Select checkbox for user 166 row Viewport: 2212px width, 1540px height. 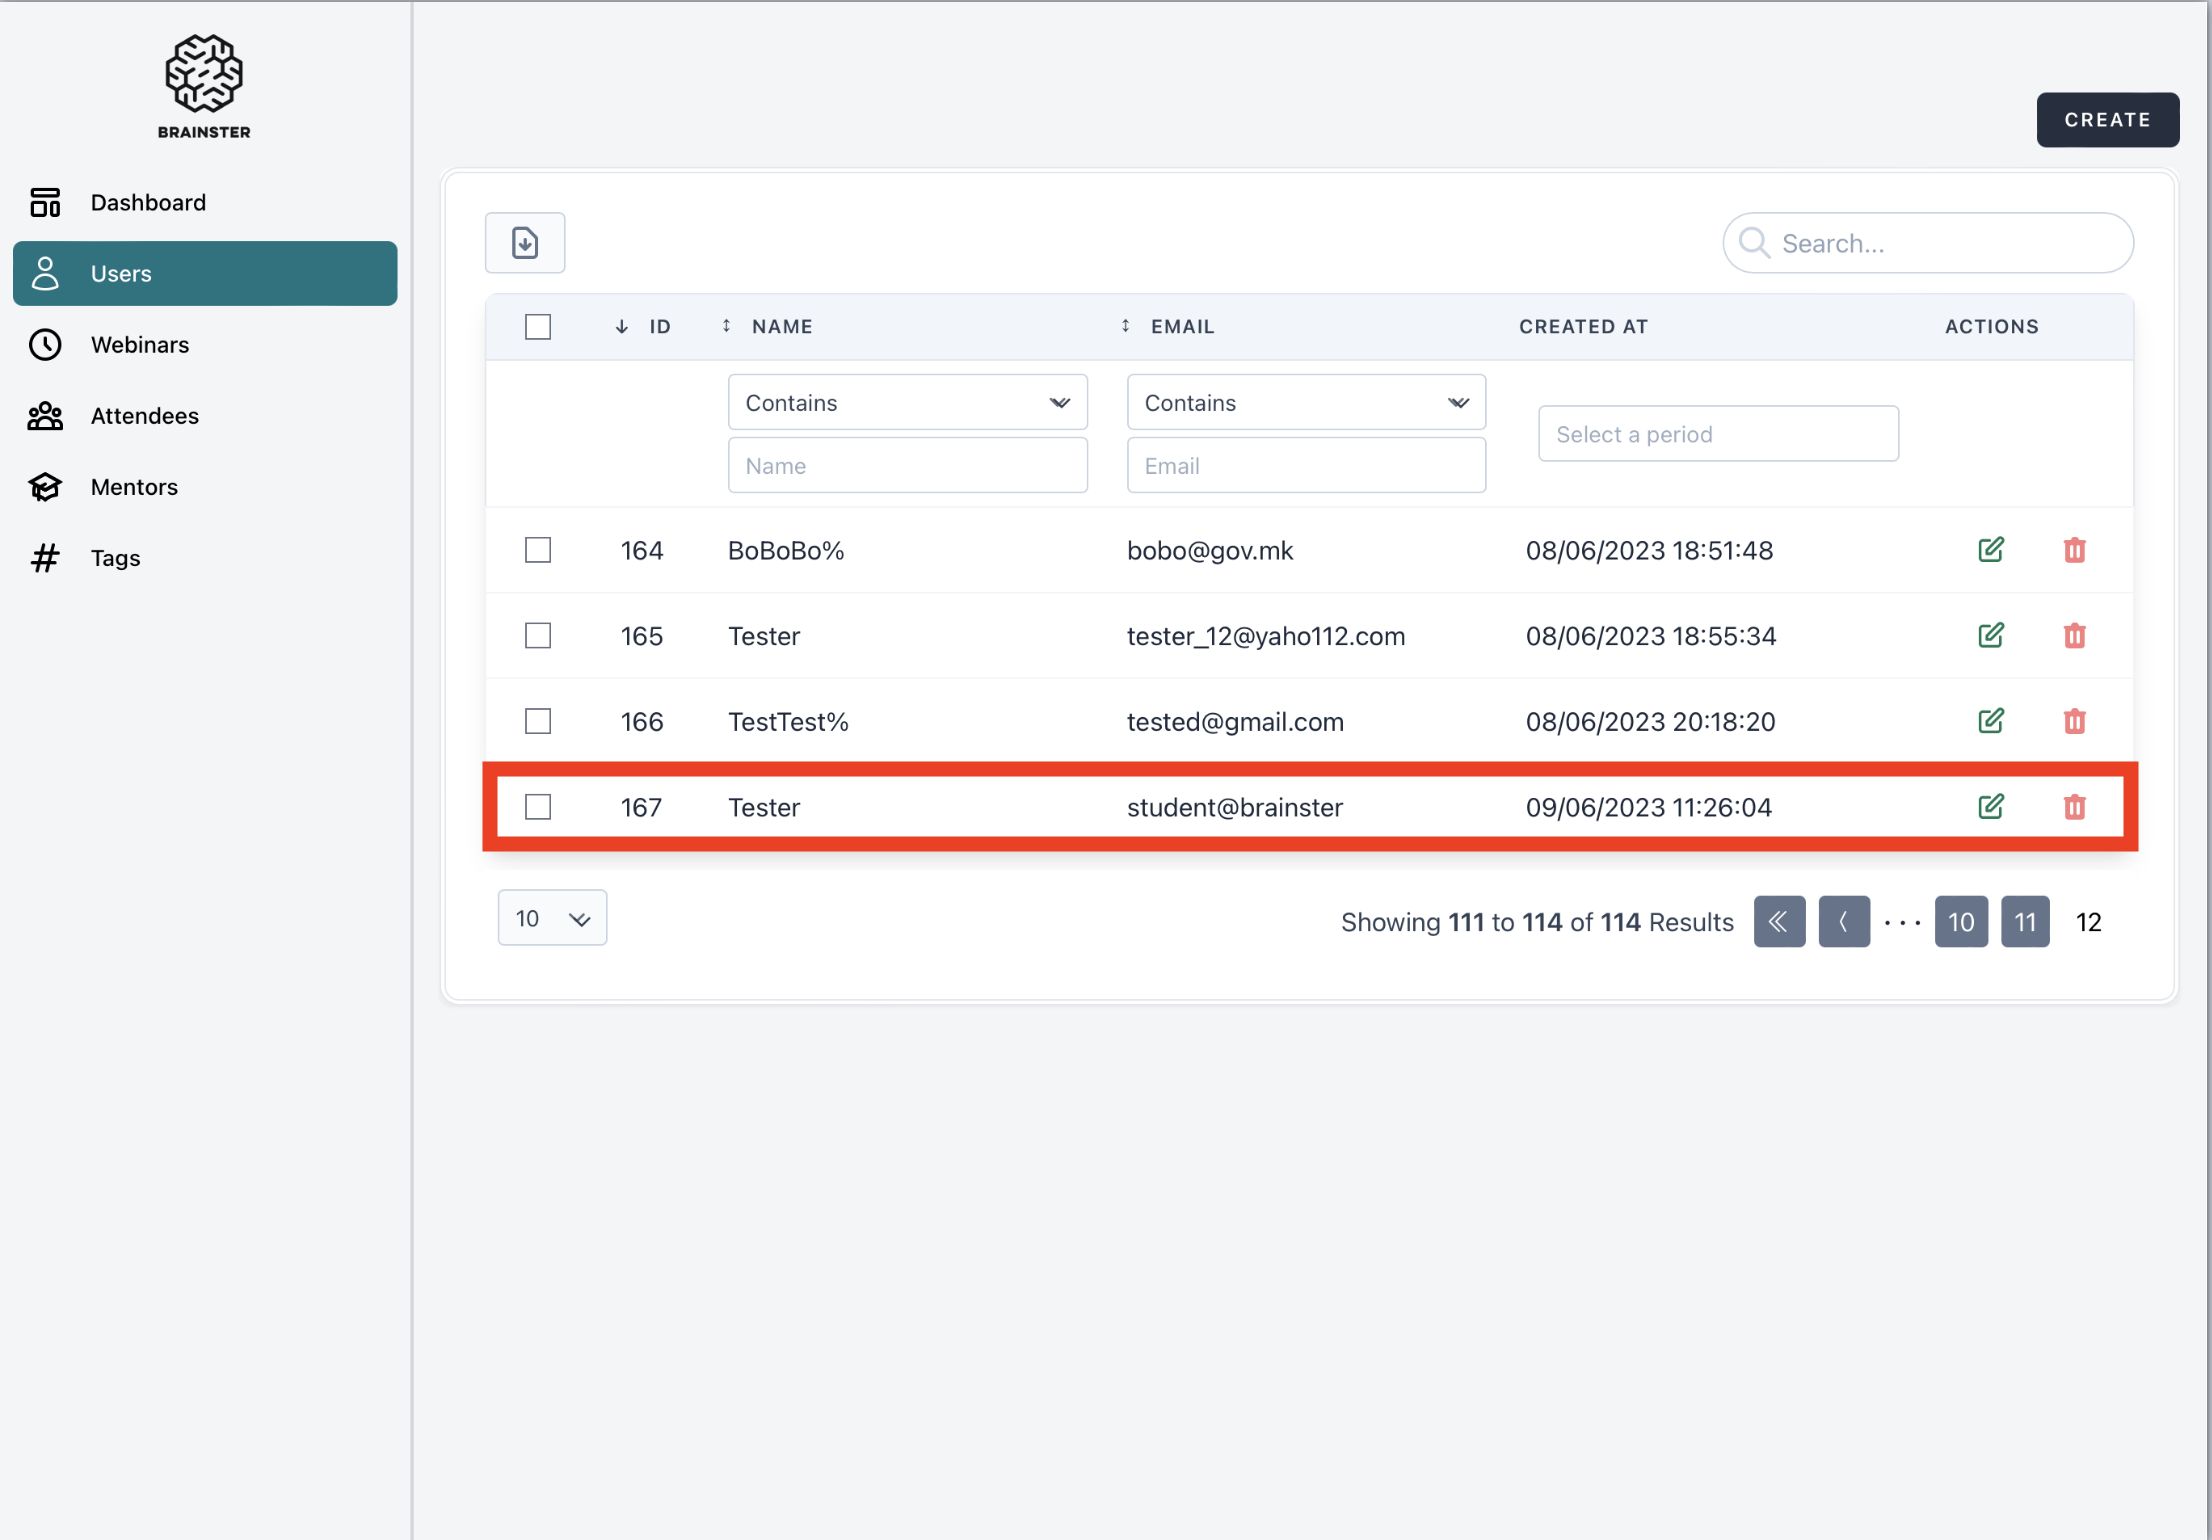coord(538,721)
